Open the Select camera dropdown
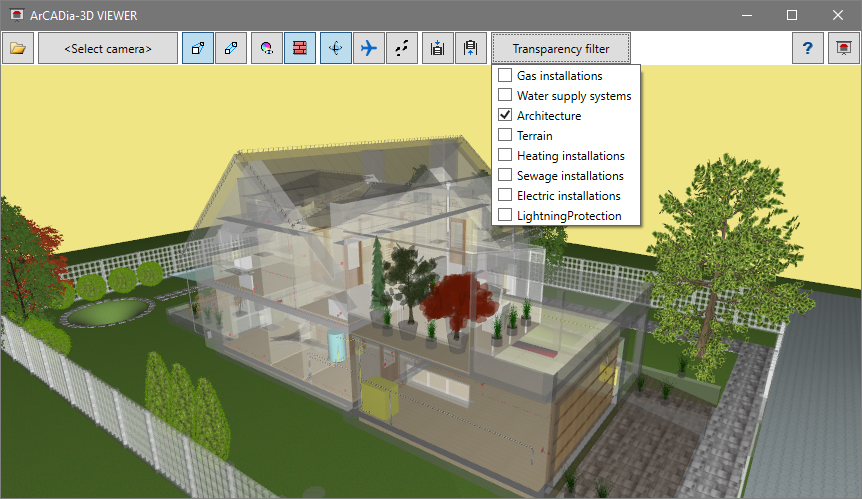 (108, 48)
